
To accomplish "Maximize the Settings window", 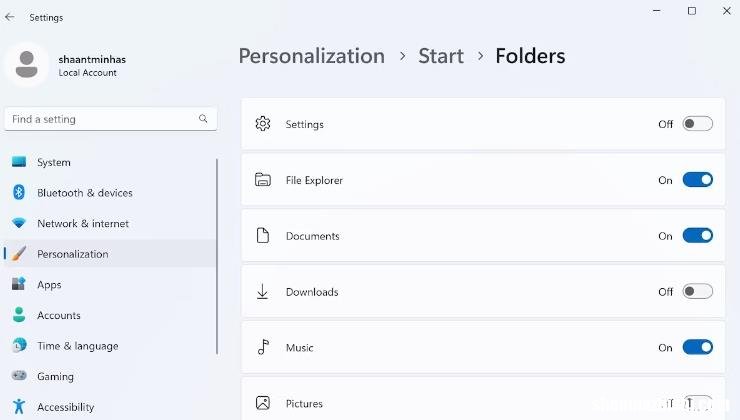I will [691, 10].
